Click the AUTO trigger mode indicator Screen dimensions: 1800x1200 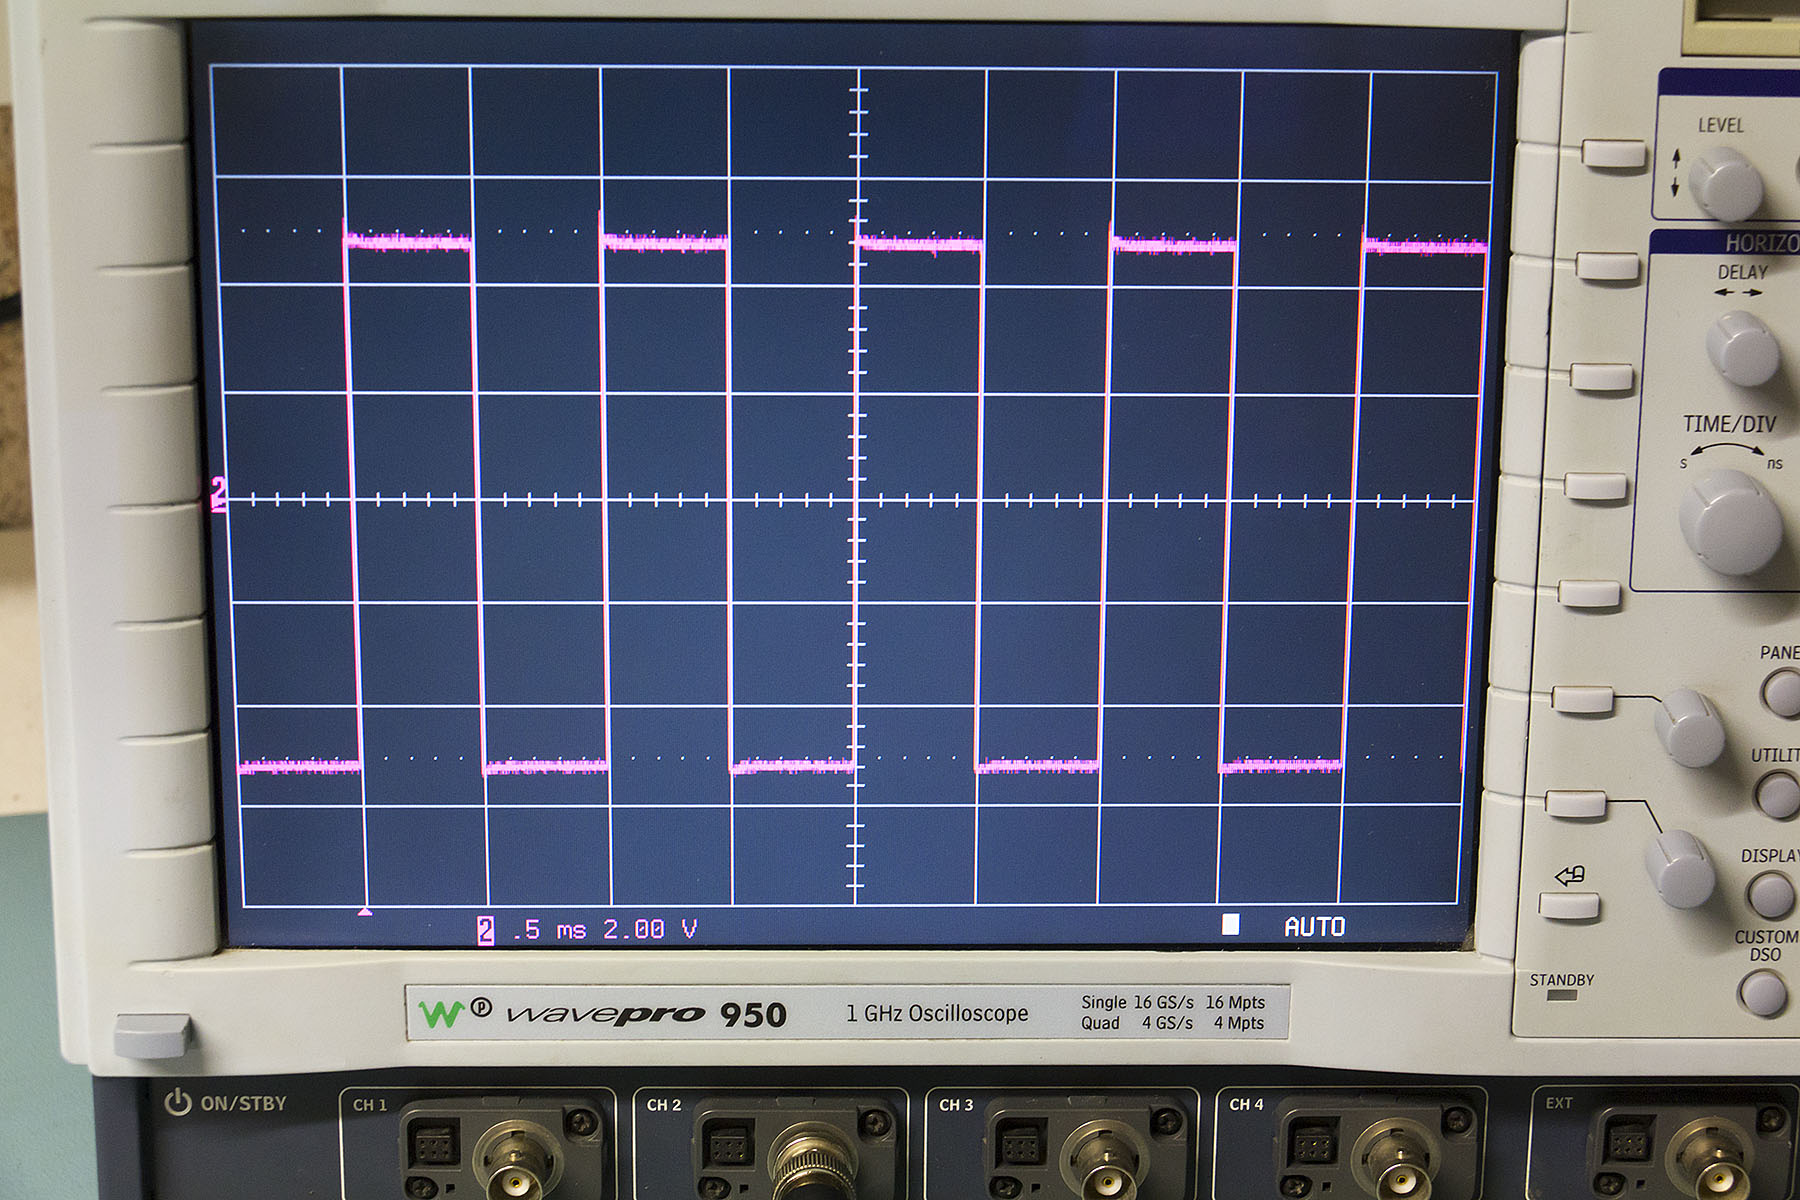[x=1314, y=927]
